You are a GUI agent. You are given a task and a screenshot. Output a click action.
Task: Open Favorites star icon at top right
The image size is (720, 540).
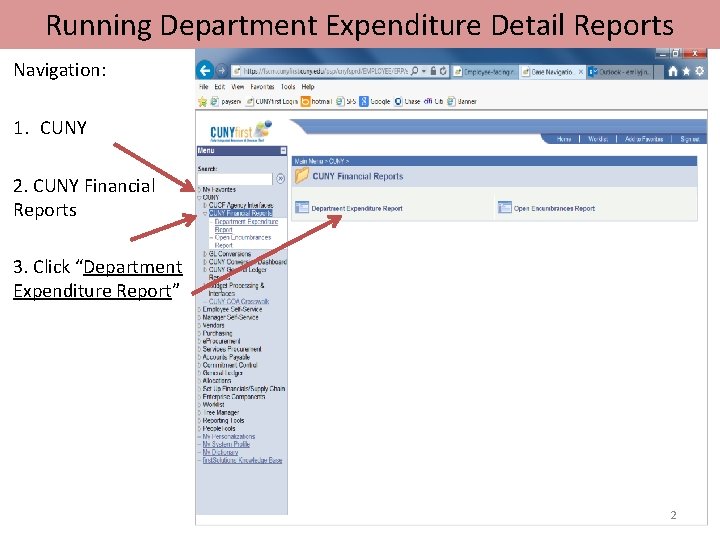[x=686, y=71]
